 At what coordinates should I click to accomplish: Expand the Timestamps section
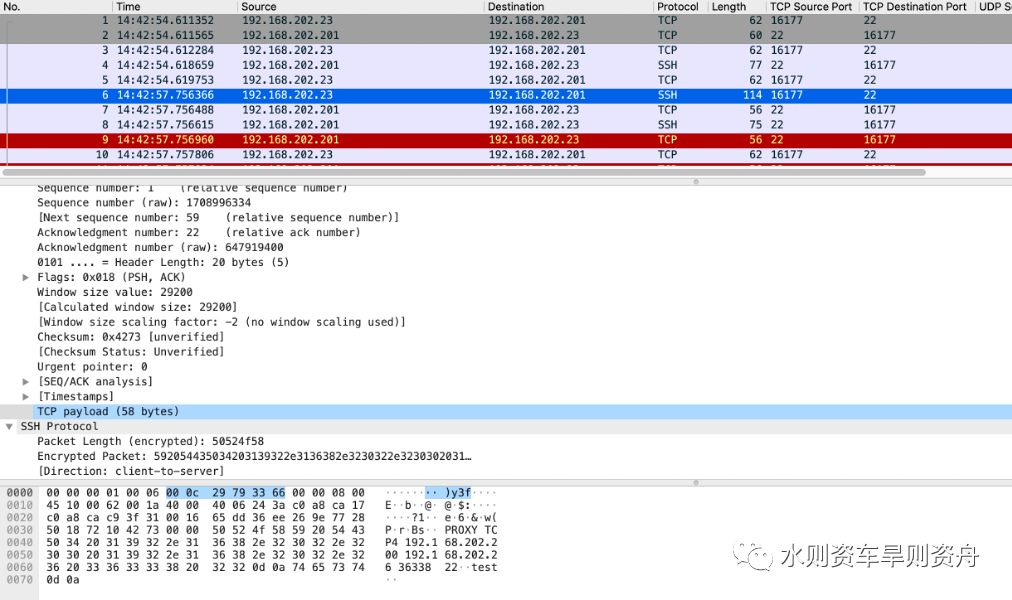tap(24, 396)
